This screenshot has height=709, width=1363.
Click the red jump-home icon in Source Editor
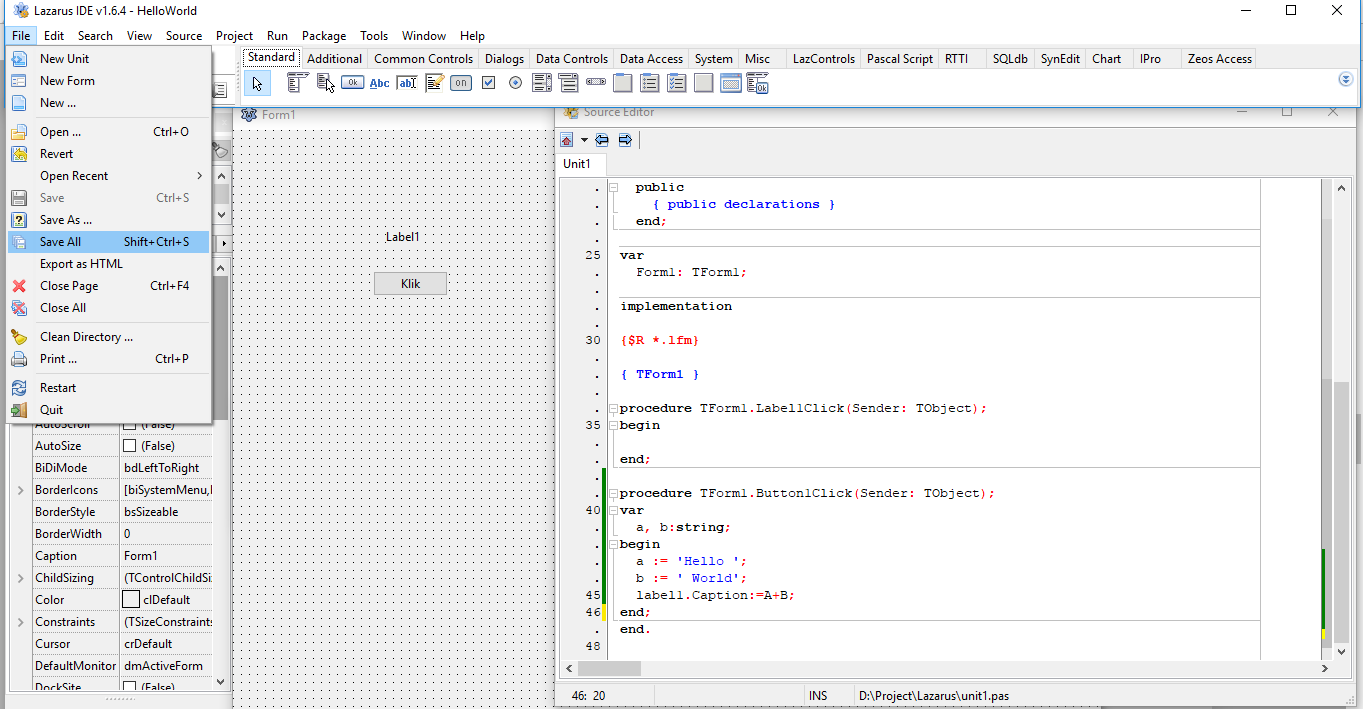(x=567, y=140)
